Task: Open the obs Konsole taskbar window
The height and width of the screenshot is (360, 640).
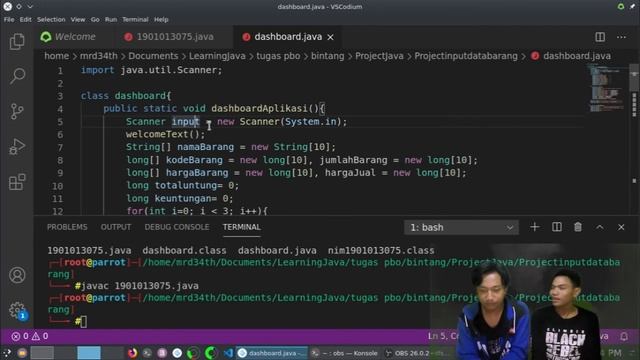Action: 344,353
